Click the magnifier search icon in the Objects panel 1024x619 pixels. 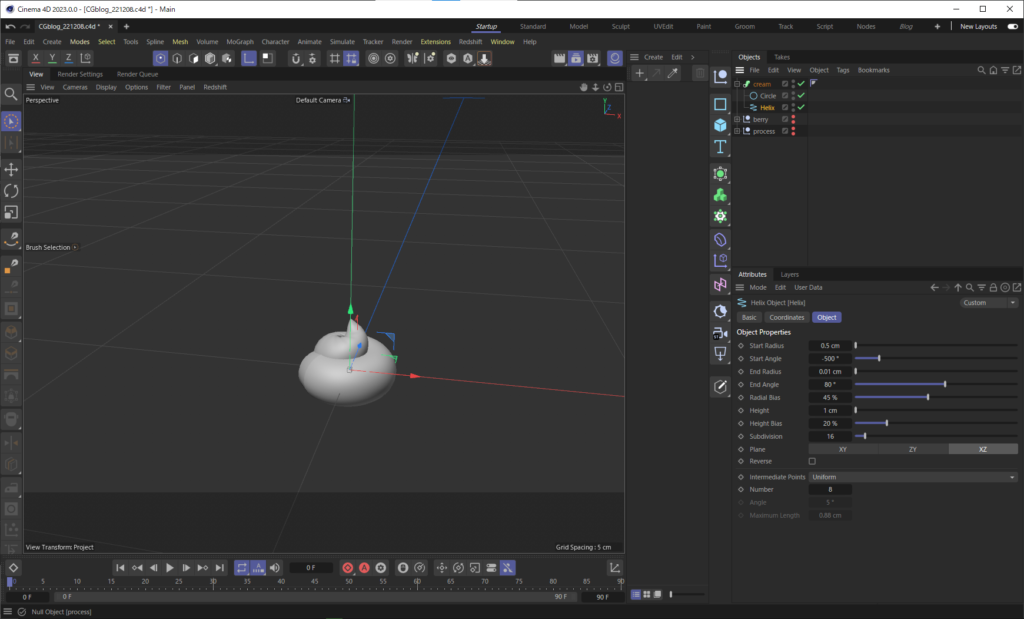[980, 70]
